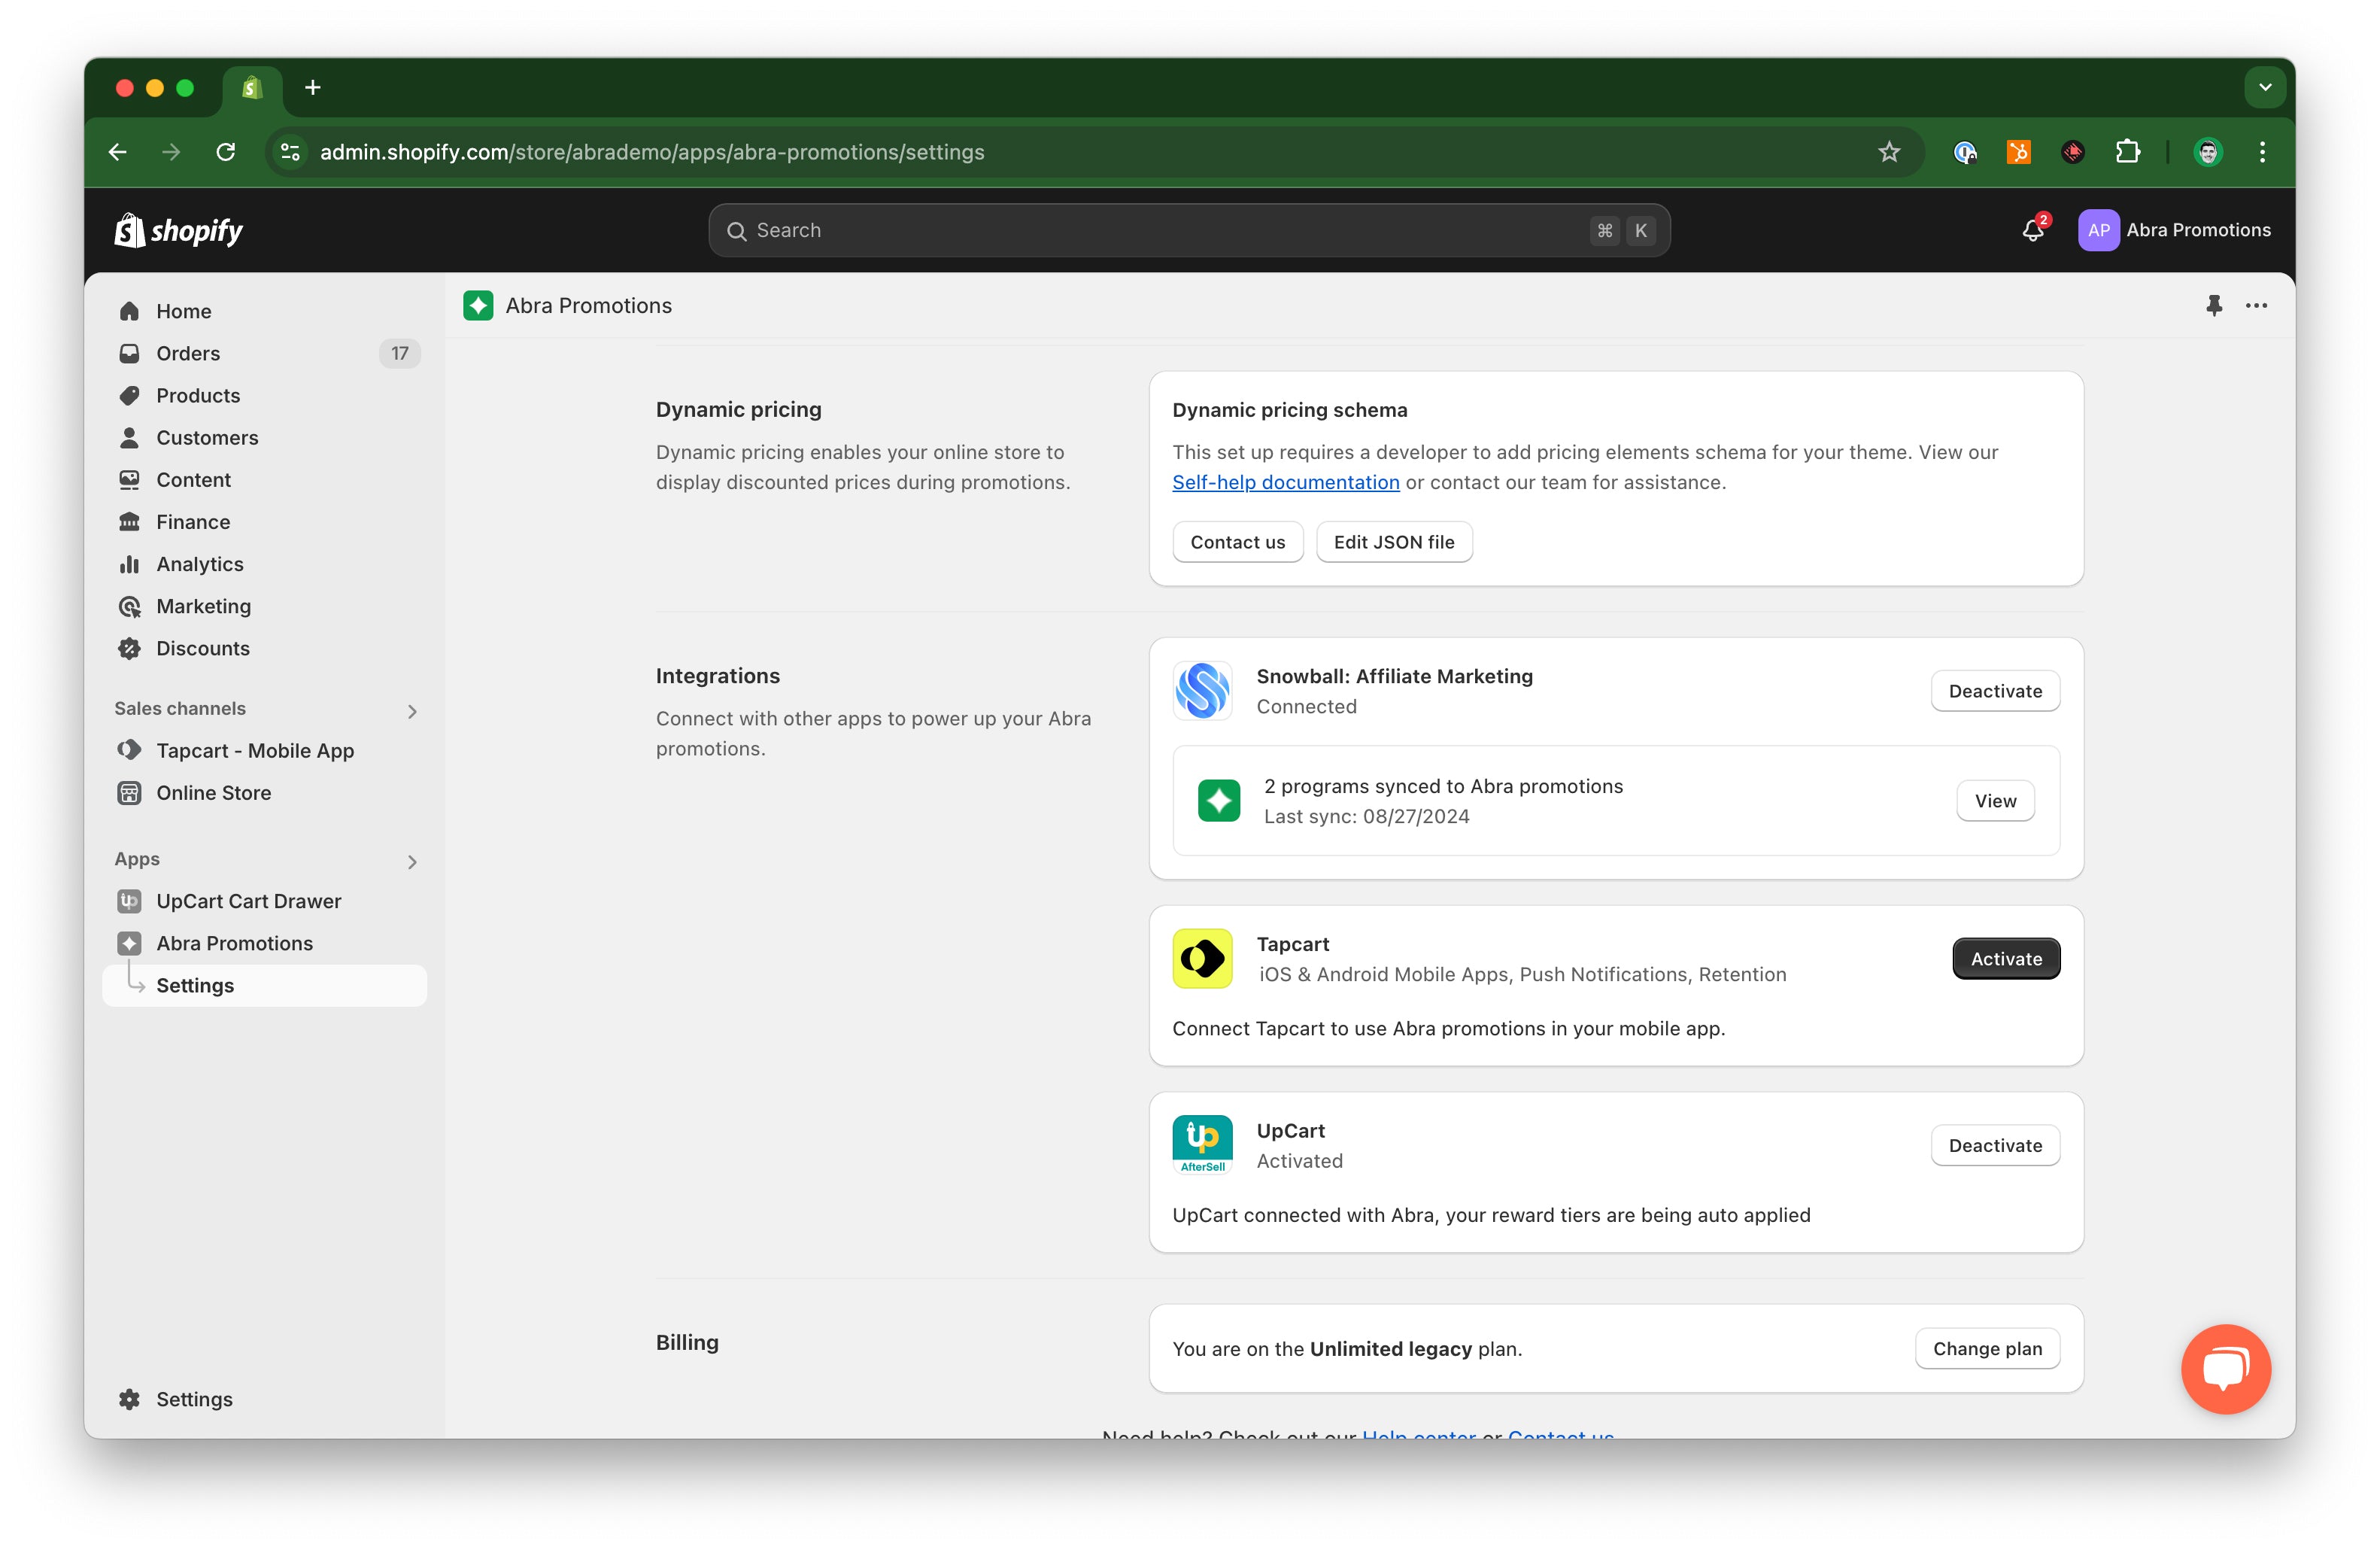Screen dimensions: 2380x1550
Task: Go back to previous page
Action: tap(118, 152)
